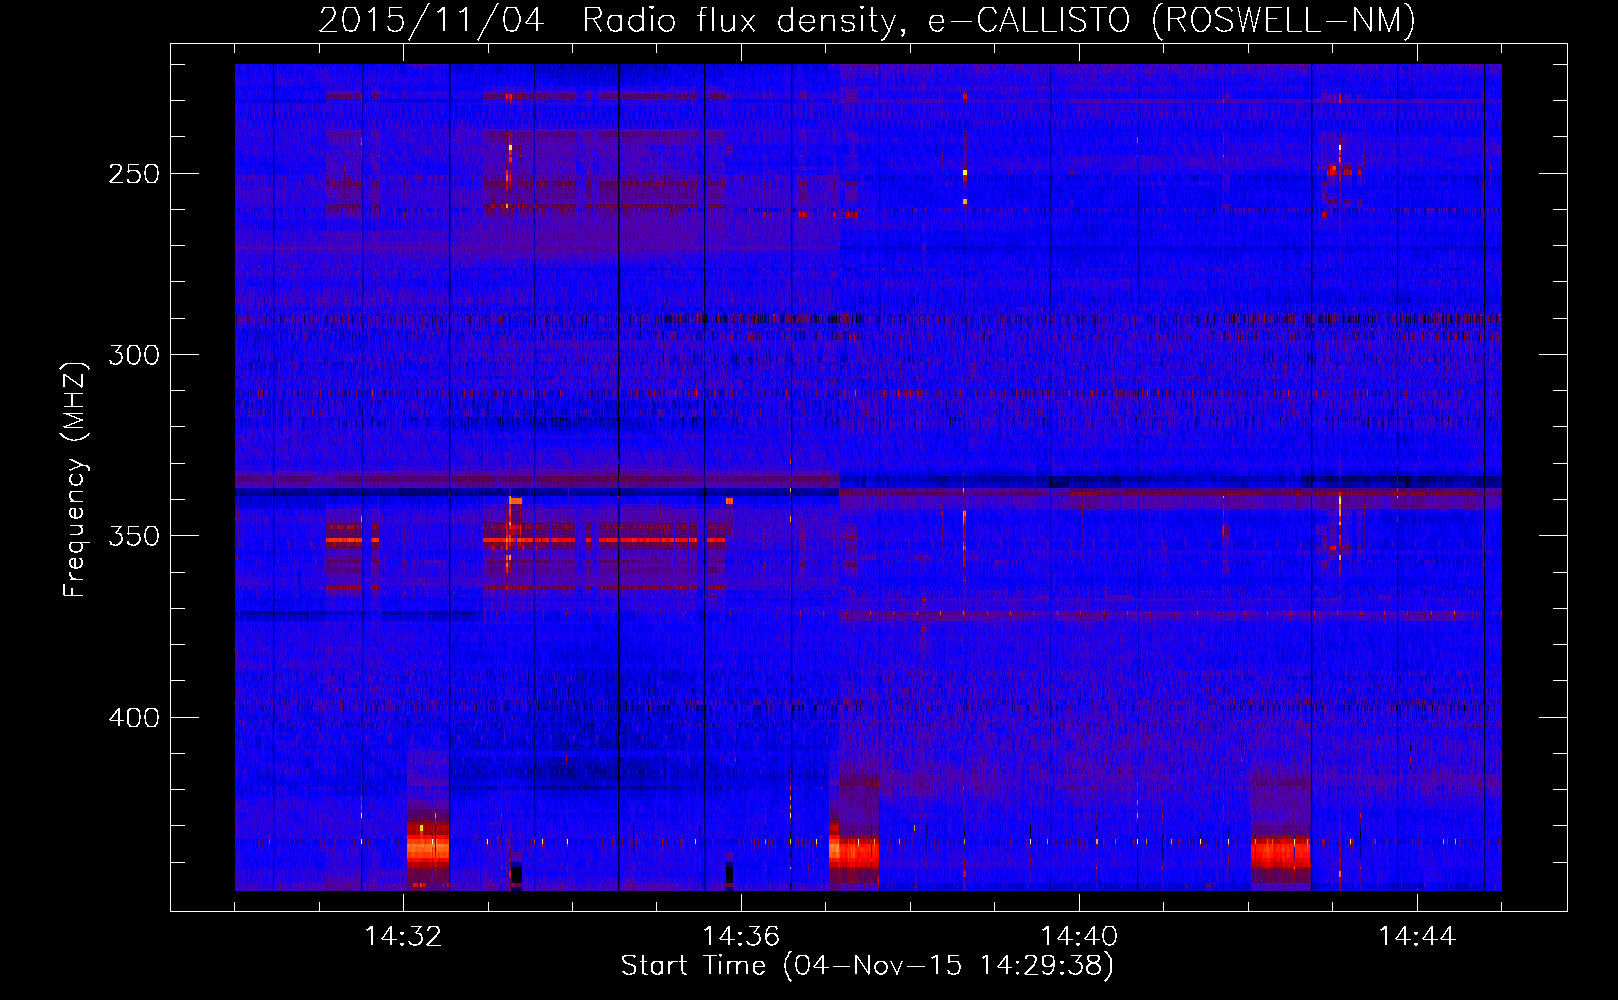Click the plot title 'Radio flux density, e-CALLISTO (ROSWELL-NM)'
The image size is (1618, 1000).
coord(999,20)
